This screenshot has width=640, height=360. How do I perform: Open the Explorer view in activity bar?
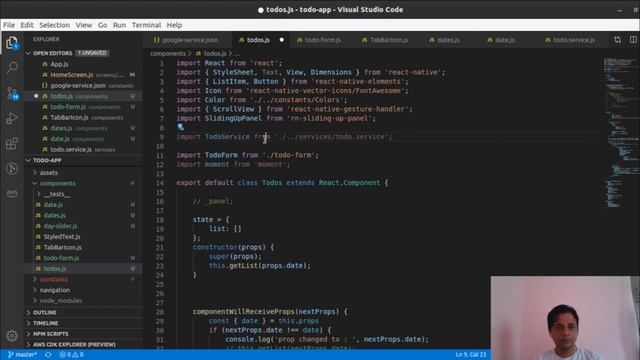tap(12, 42)
